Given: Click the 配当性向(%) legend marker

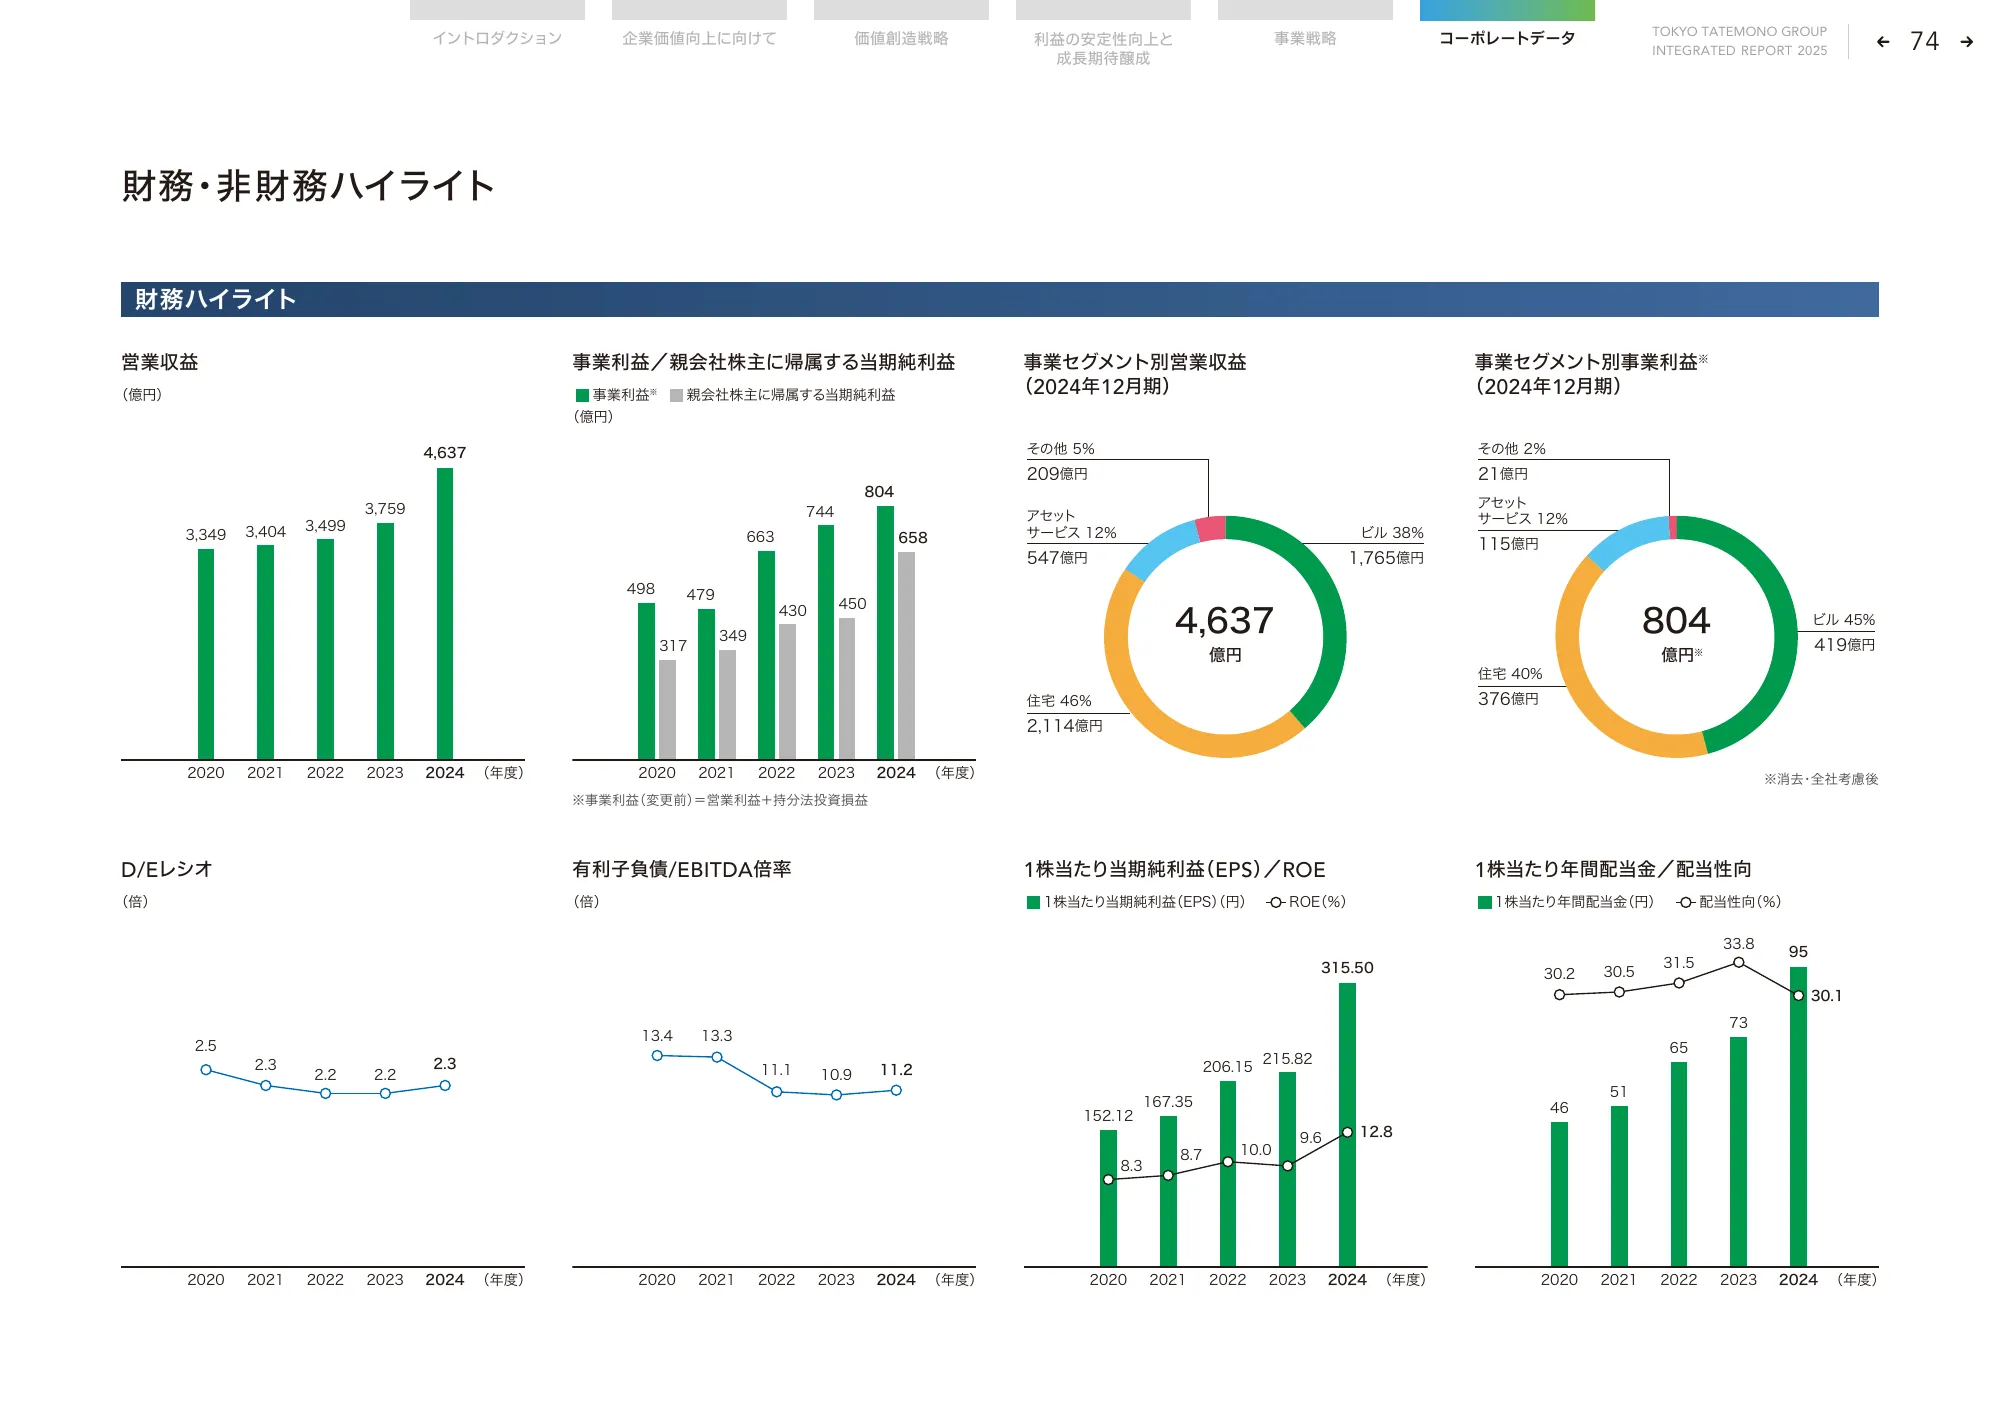Looking at the screenshot, I should [x=1686, y=903].
